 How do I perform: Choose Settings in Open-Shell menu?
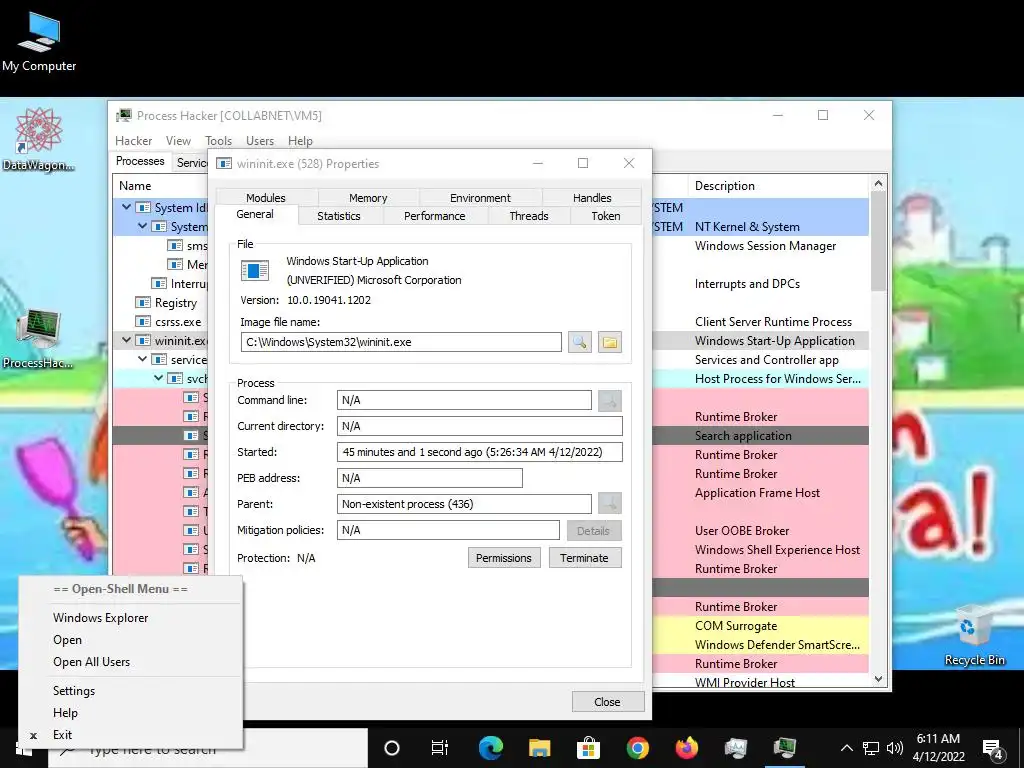74,690
